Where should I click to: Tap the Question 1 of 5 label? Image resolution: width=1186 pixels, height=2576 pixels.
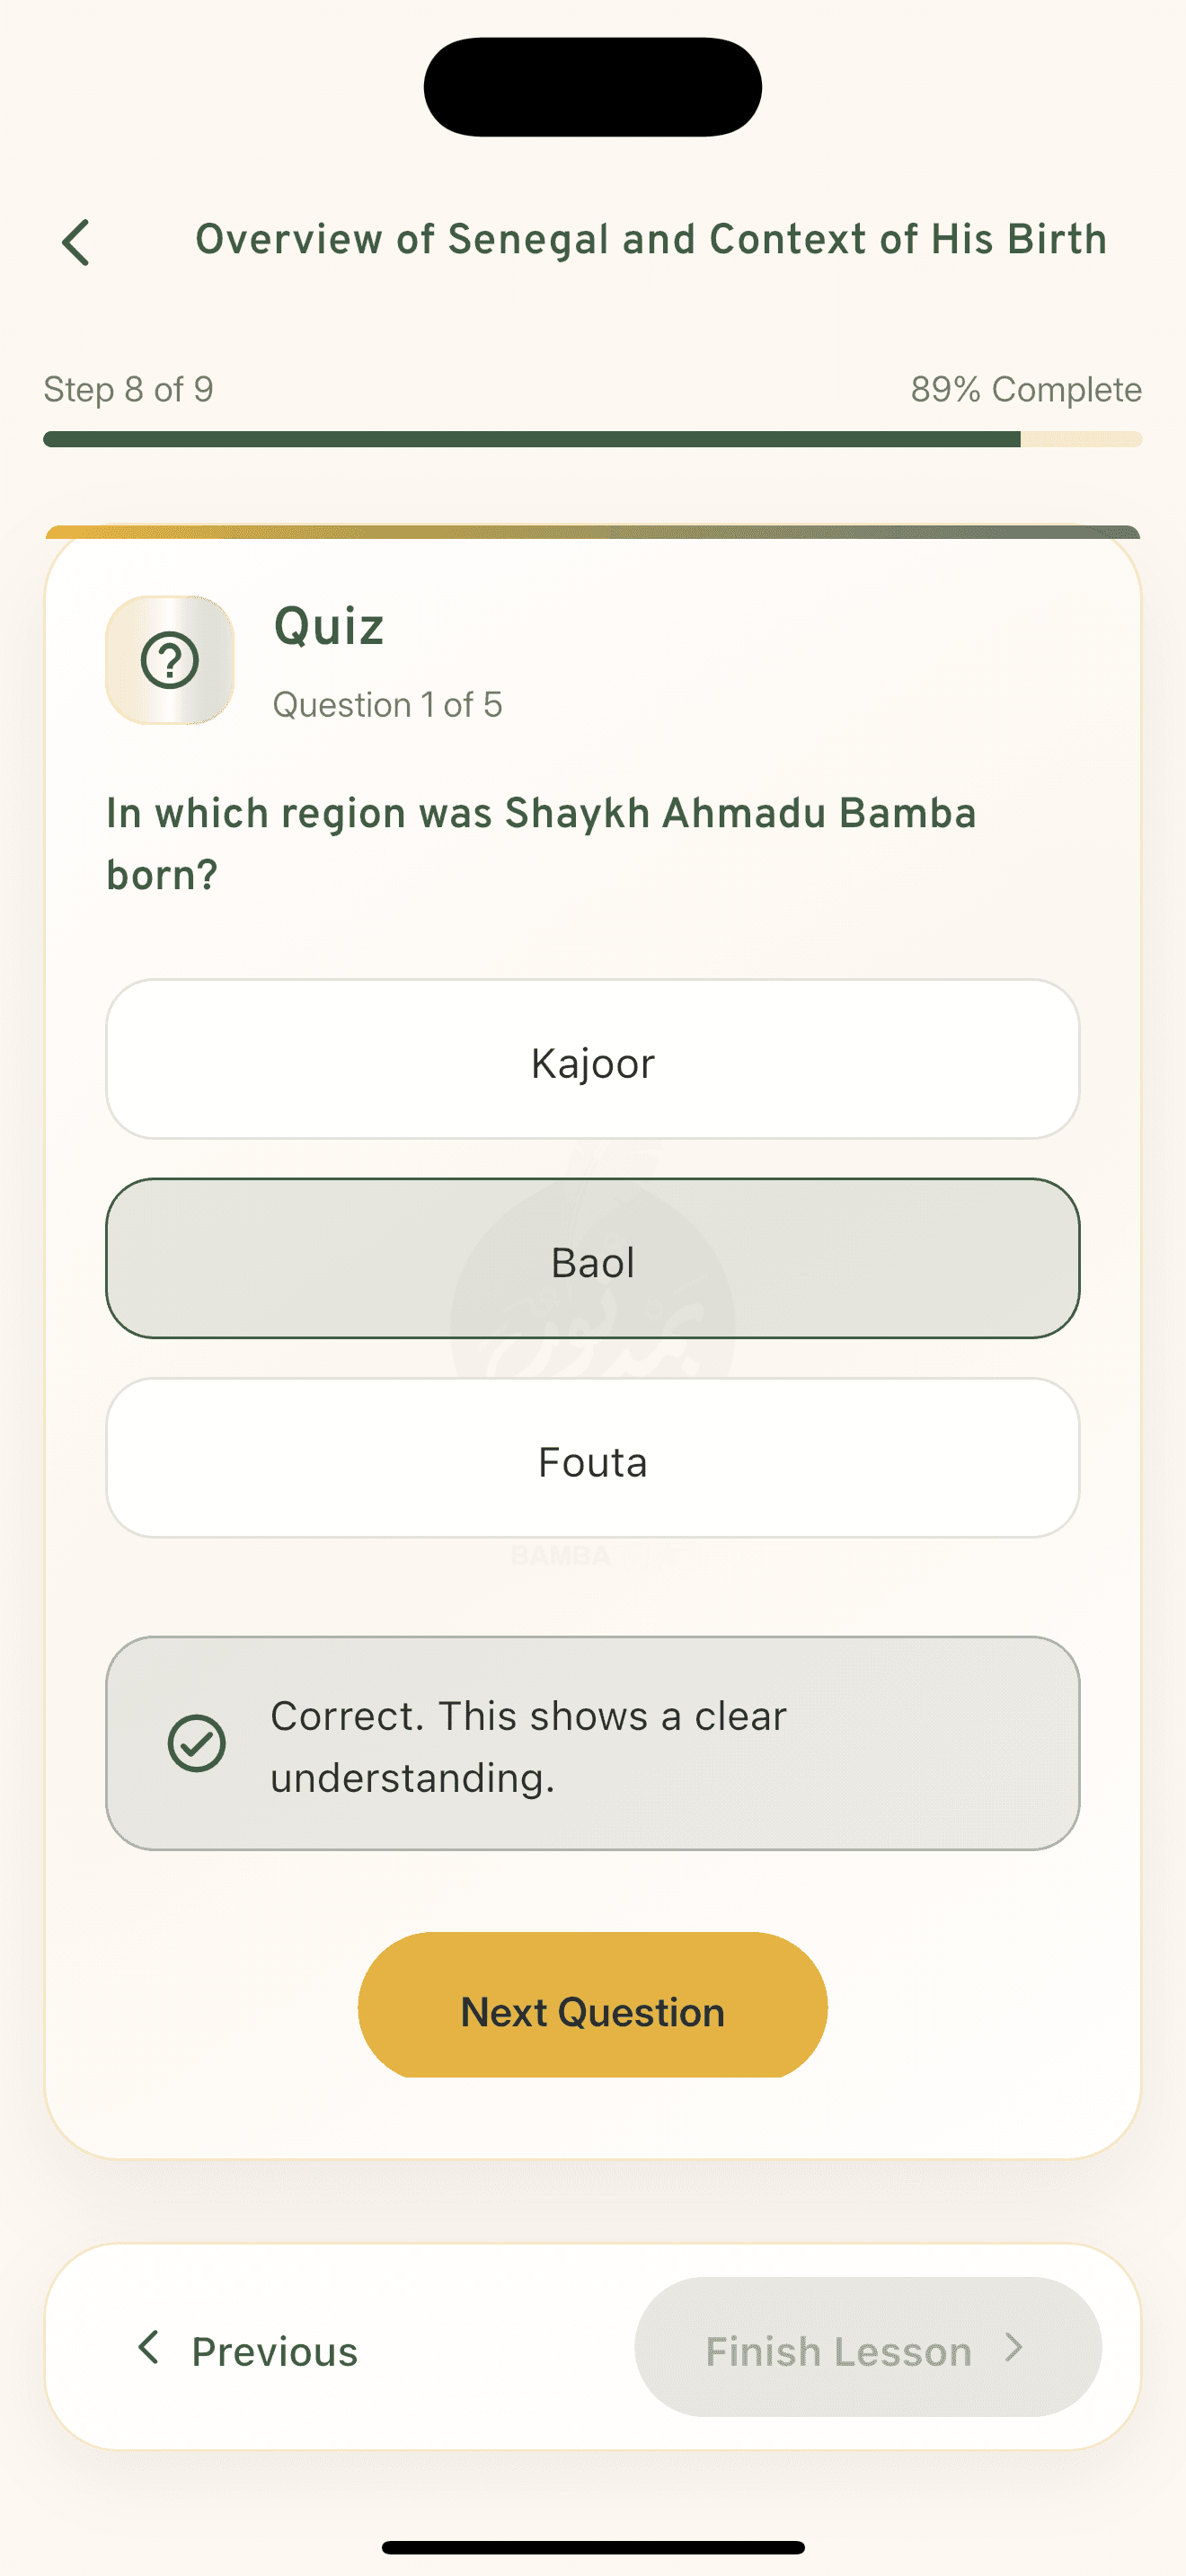point(388,705)
